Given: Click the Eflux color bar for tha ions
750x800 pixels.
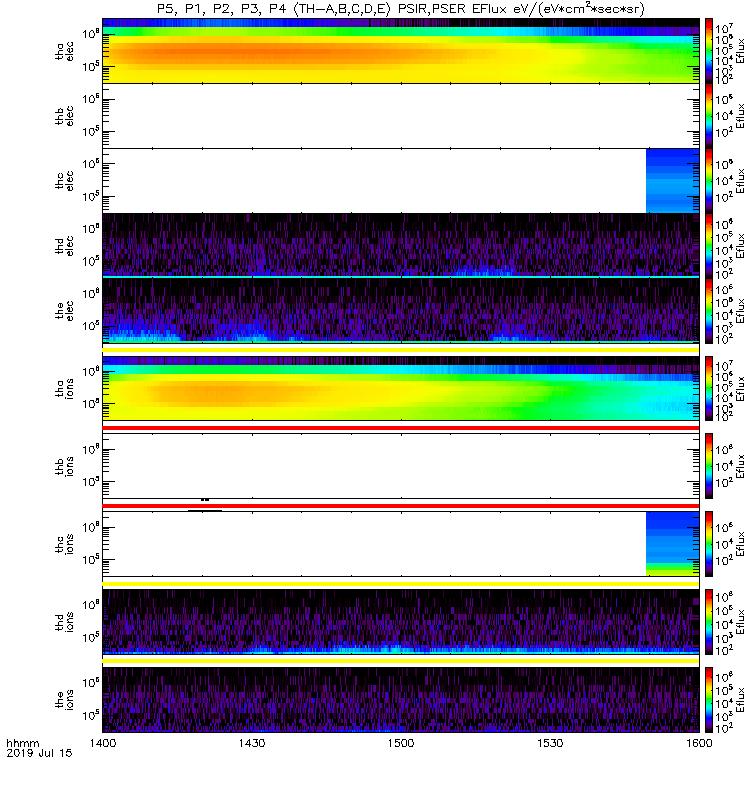Looking at the screenshot, I should [709, 388].
